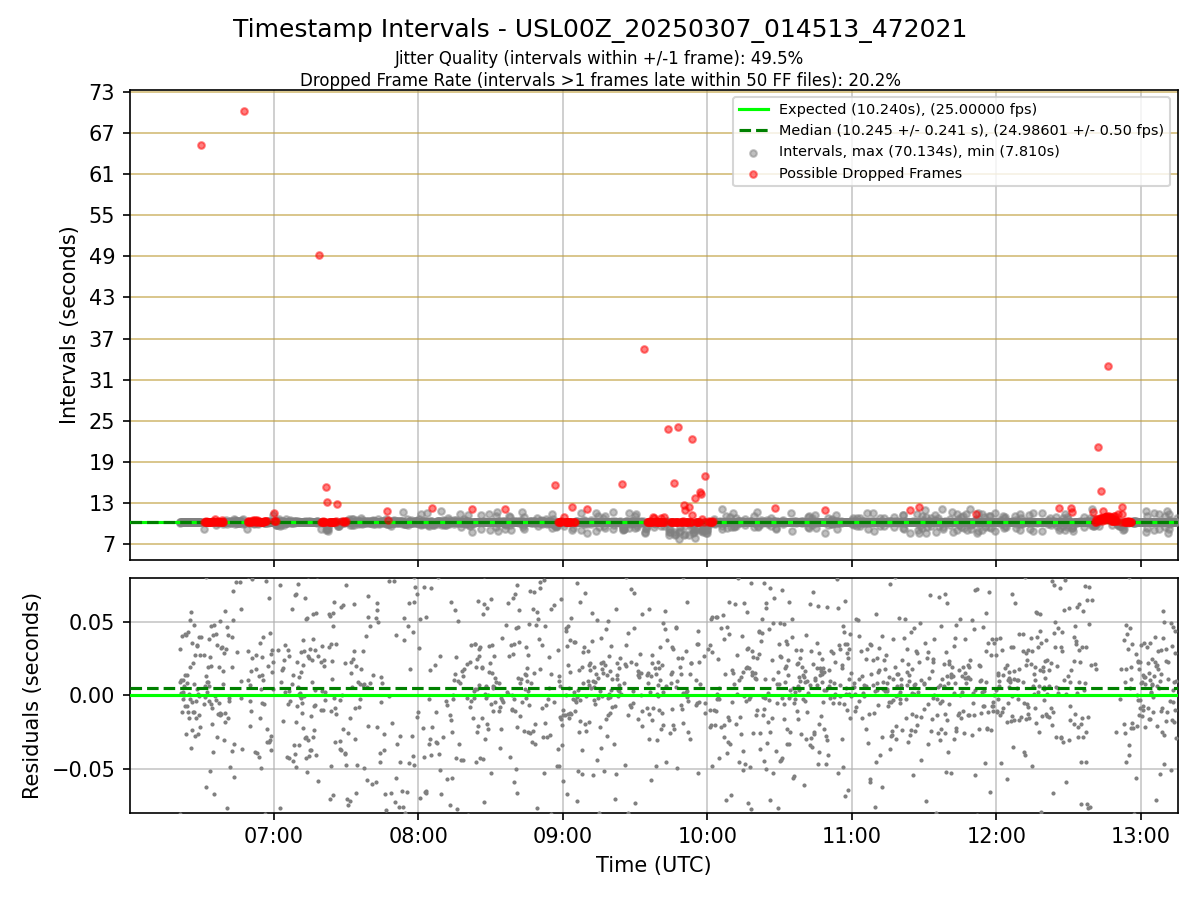The height and width of the screenshot is (900, 1200).
Task: Click the legend entry 'Possible Dropped Frames'
Action: (x=870, y=173)
